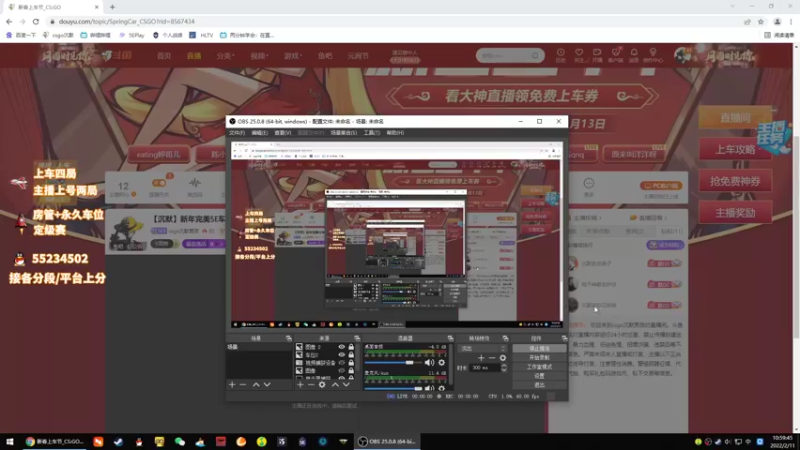
Task: Toggle lock on source 图像 2
Action: pyautogui.click(x=351, y=347)
